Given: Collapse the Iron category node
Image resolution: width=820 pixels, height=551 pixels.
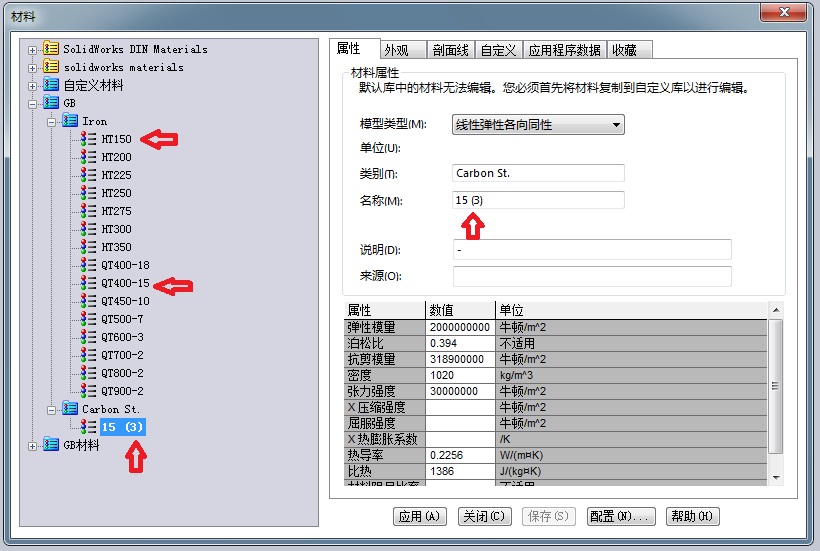Looking at the screenshot, I should pos(51,122).
